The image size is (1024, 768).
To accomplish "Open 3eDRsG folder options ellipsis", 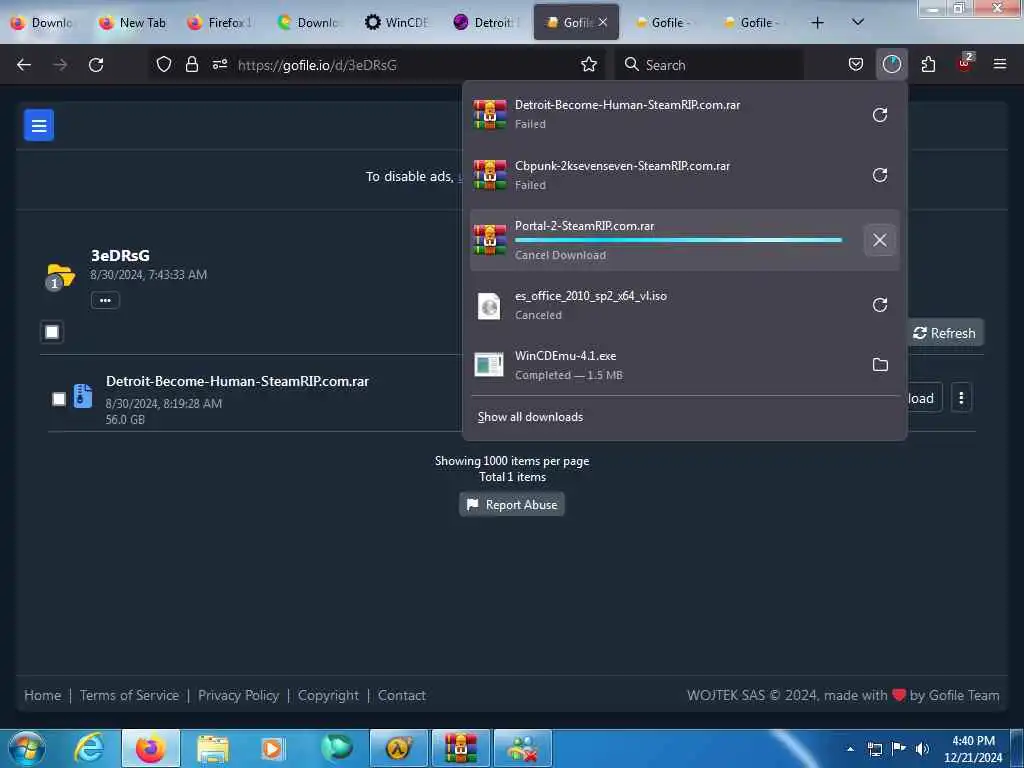I will click(x=105, y=300).
